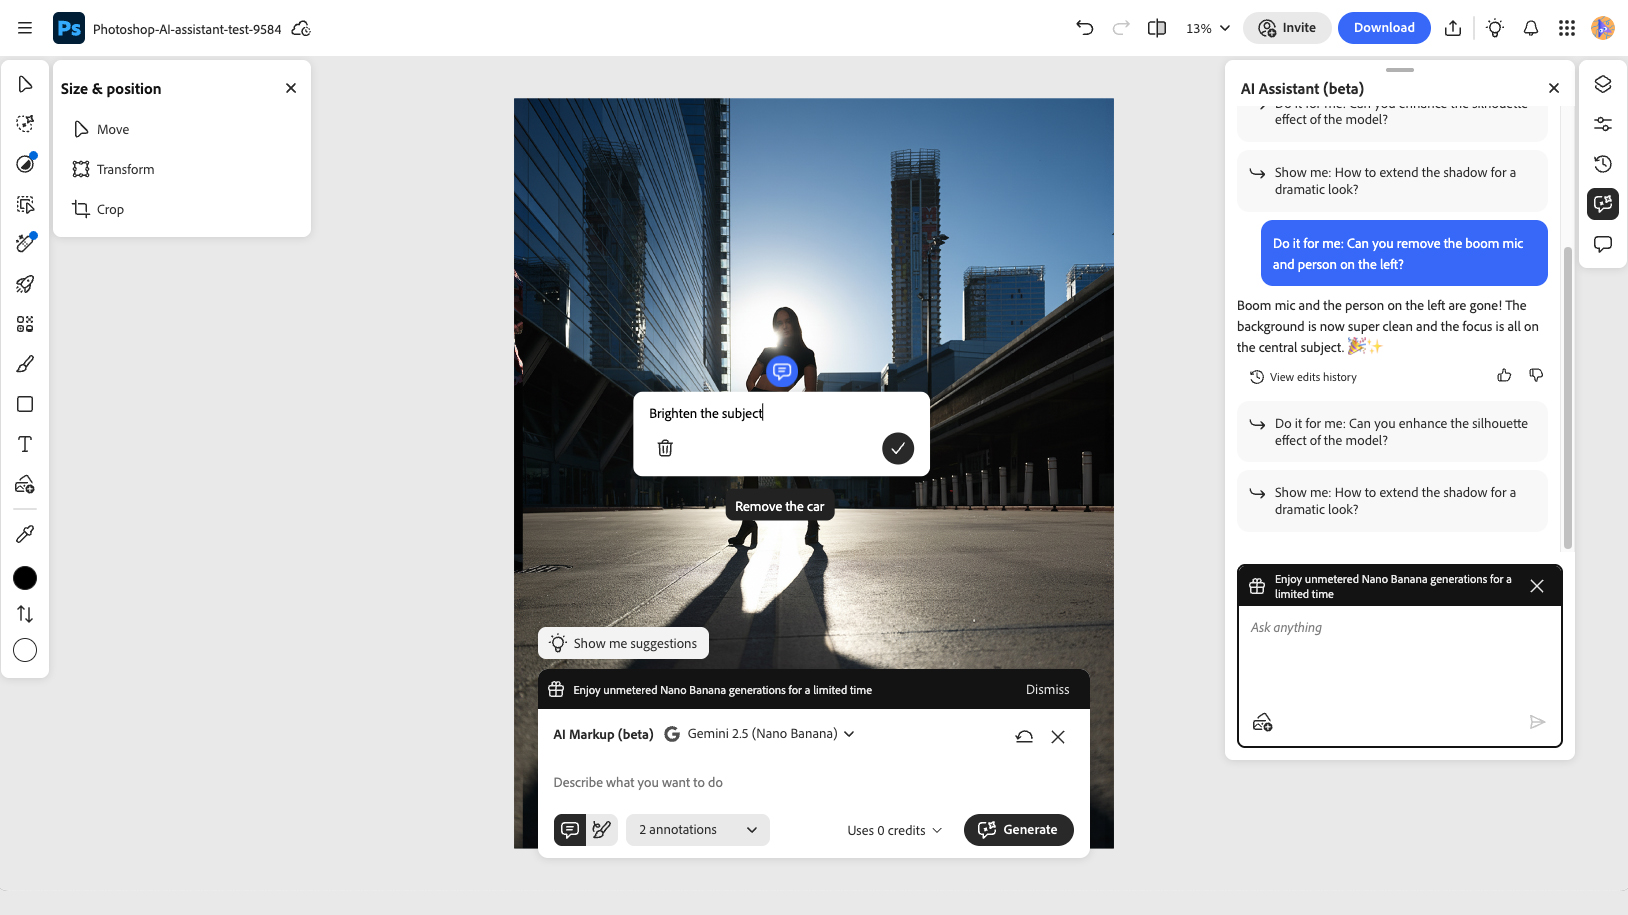Open the History panel on the right

(1603, 163)
